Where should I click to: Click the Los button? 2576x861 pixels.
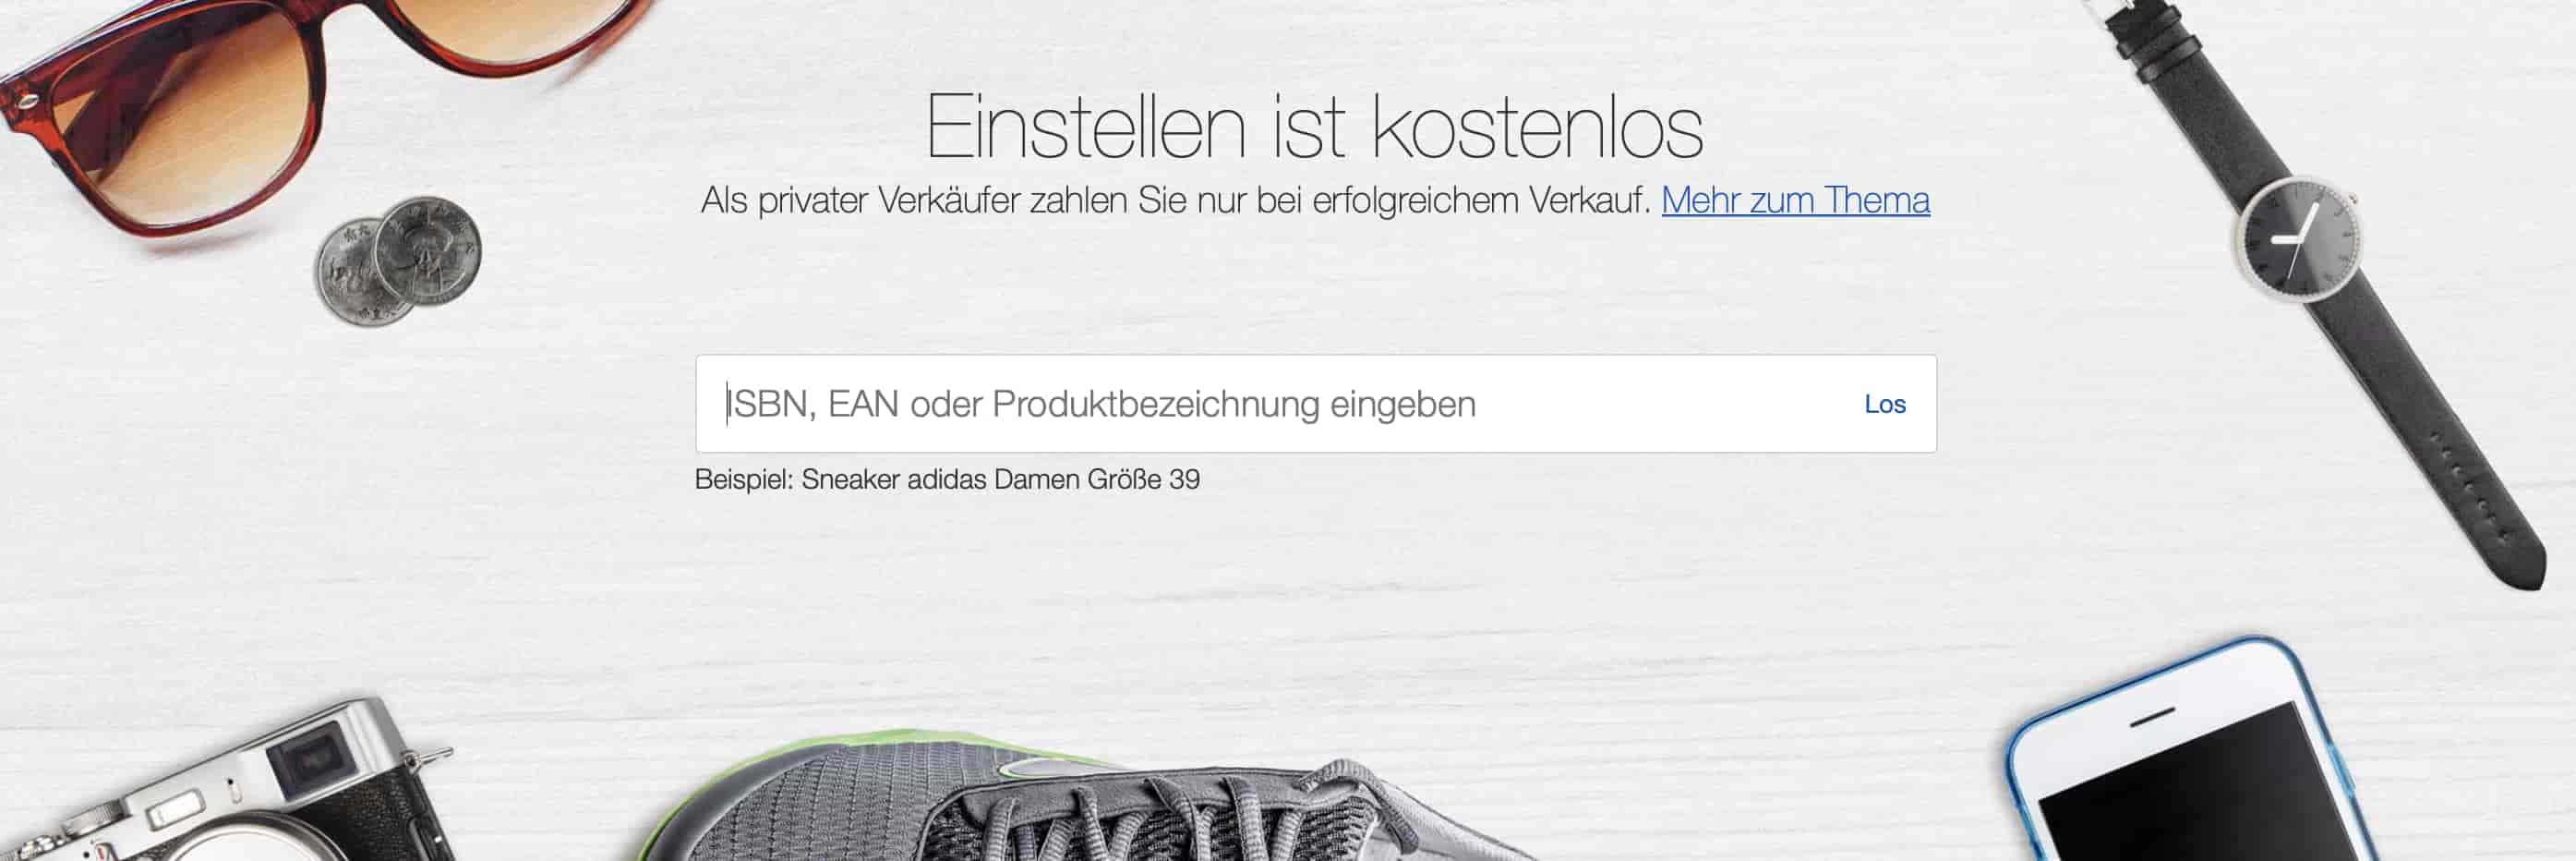pos(1884,404)
